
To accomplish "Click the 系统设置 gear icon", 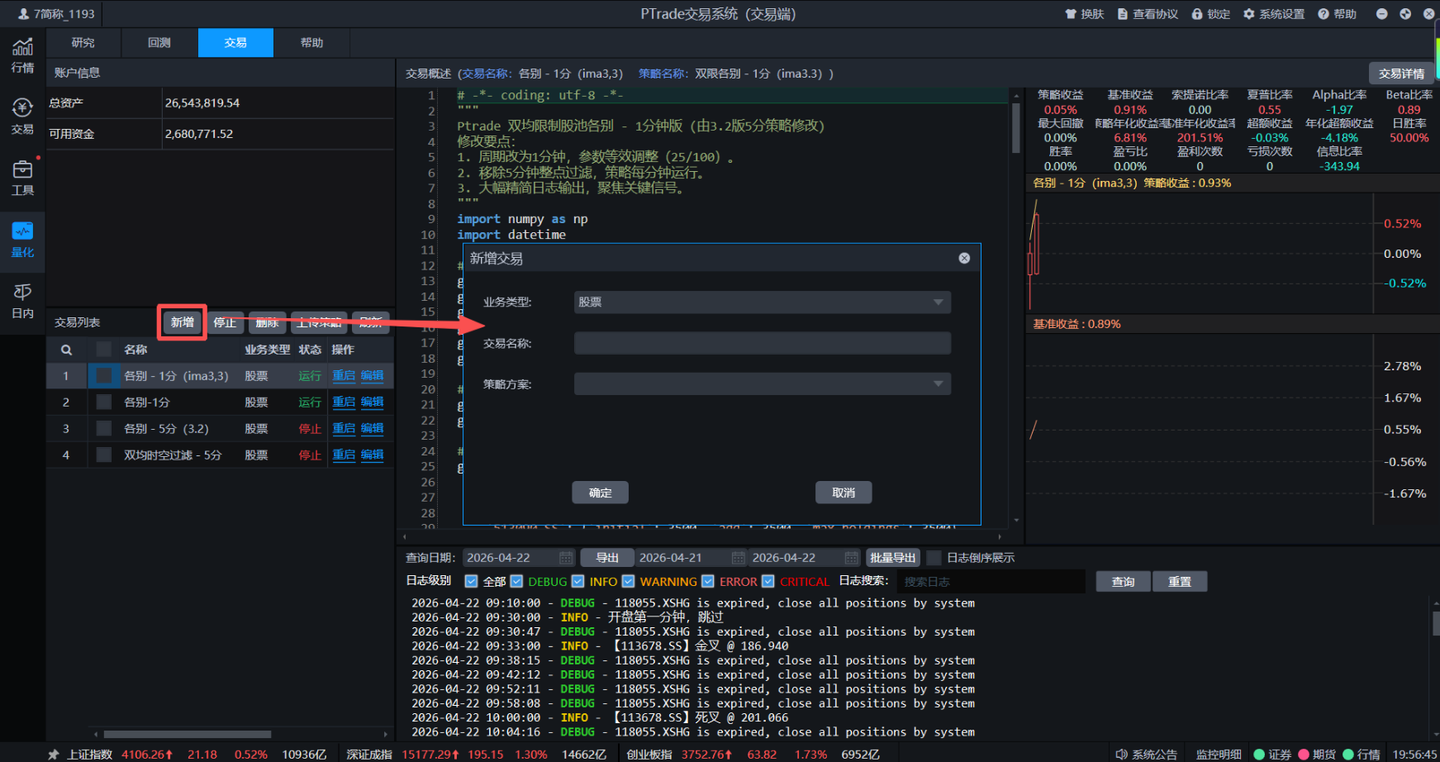I will coord(1249,14).
